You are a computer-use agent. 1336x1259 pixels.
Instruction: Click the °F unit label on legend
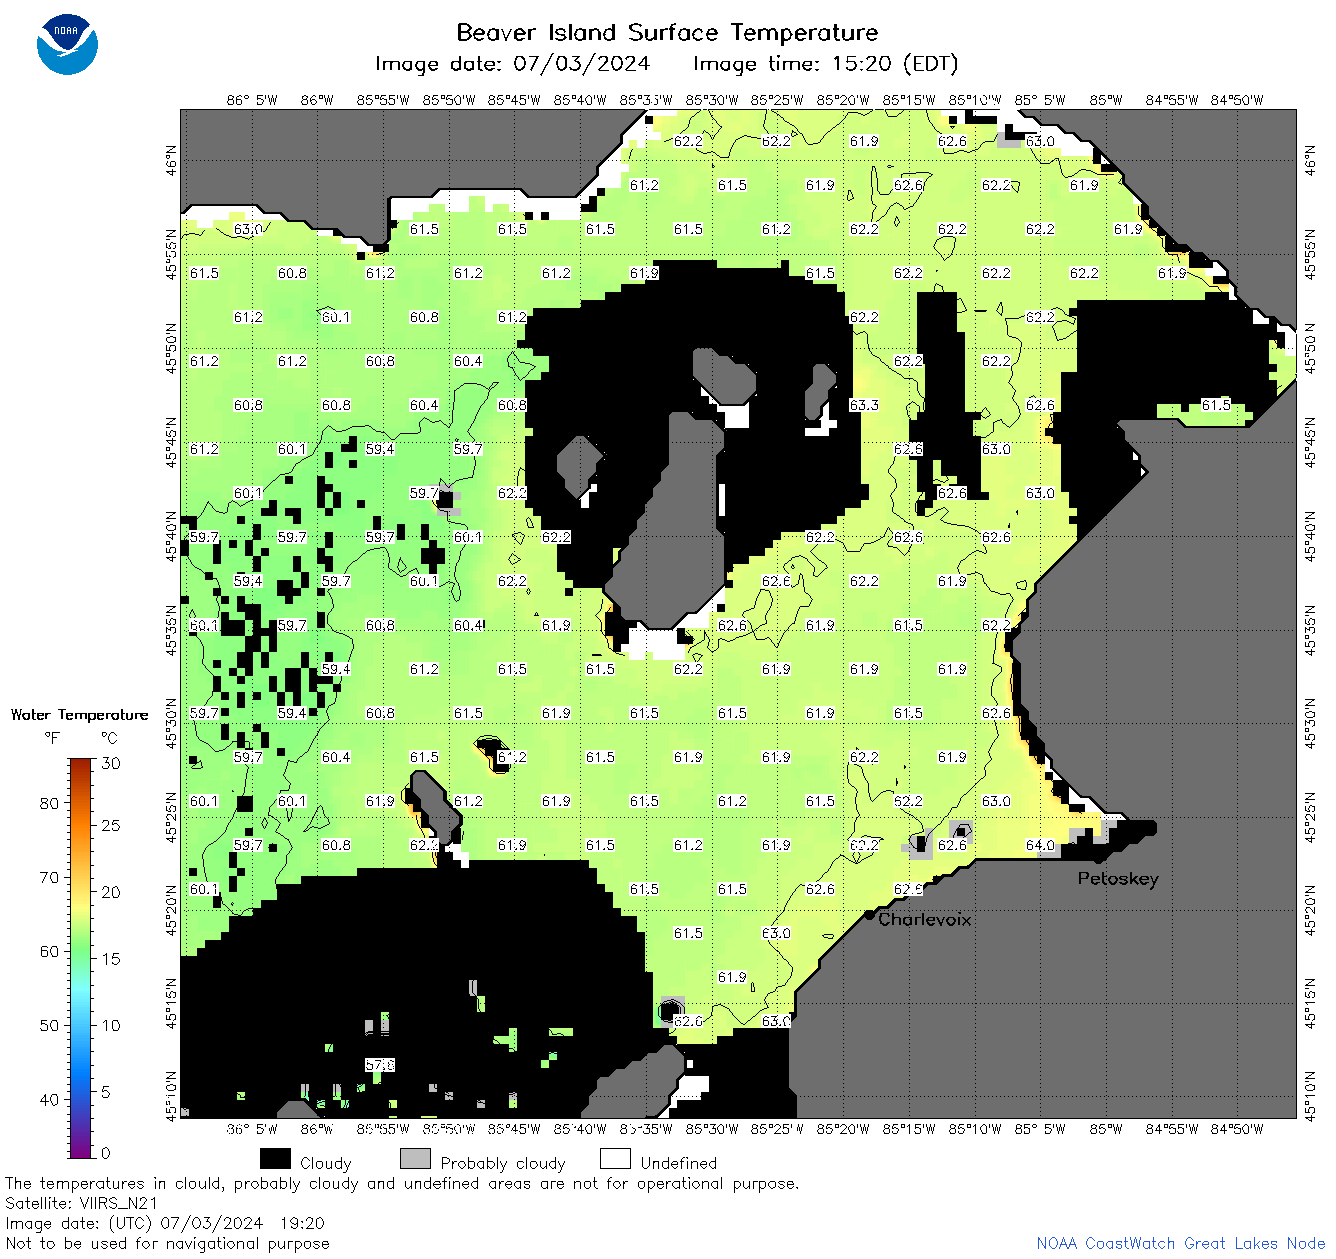coord(52,738)
